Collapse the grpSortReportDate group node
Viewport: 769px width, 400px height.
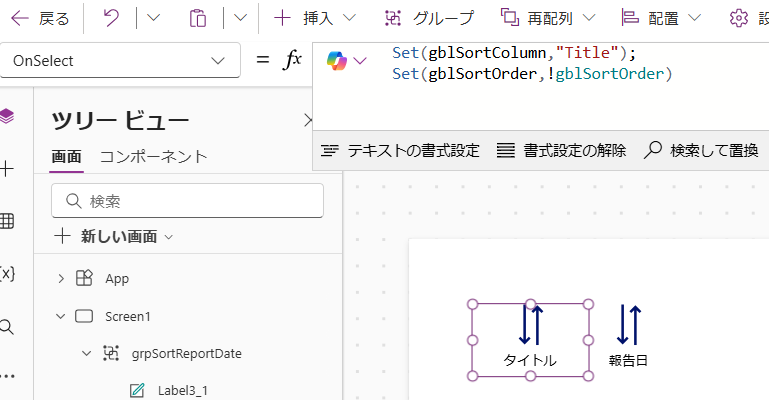point(86,353)
